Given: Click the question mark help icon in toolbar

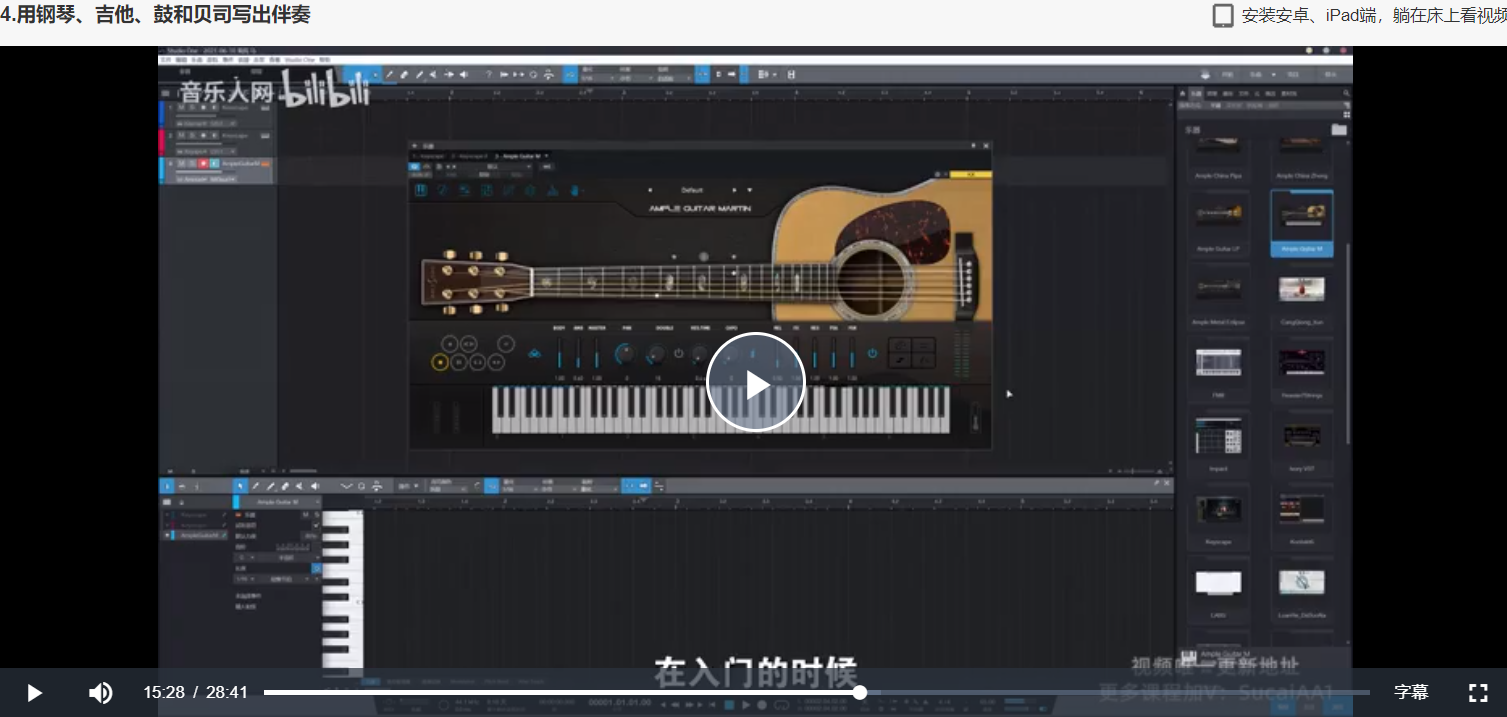Looking at the screenshot, I should pyautogui.click(x=488, y=75).
